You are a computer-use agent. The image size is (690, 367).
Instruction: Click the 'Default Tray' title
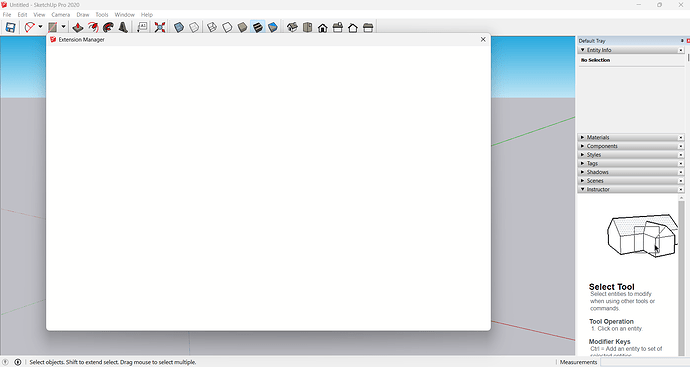pos(592,40)
